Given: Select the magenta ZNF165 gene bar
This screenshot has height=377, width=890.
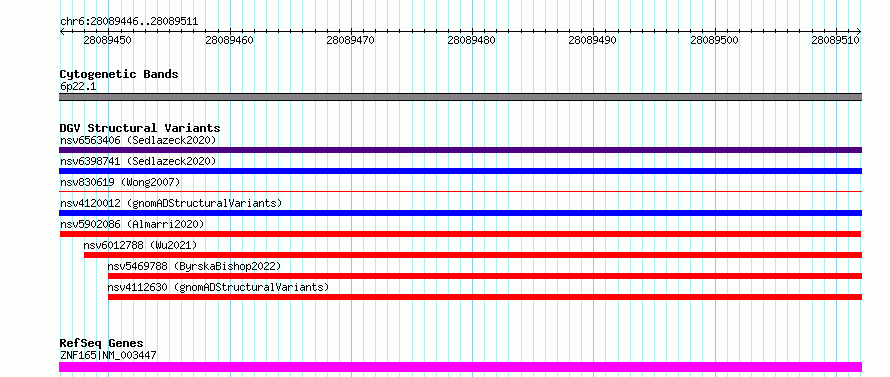Looking at the screenshot, I should click(x=460, y=367).
